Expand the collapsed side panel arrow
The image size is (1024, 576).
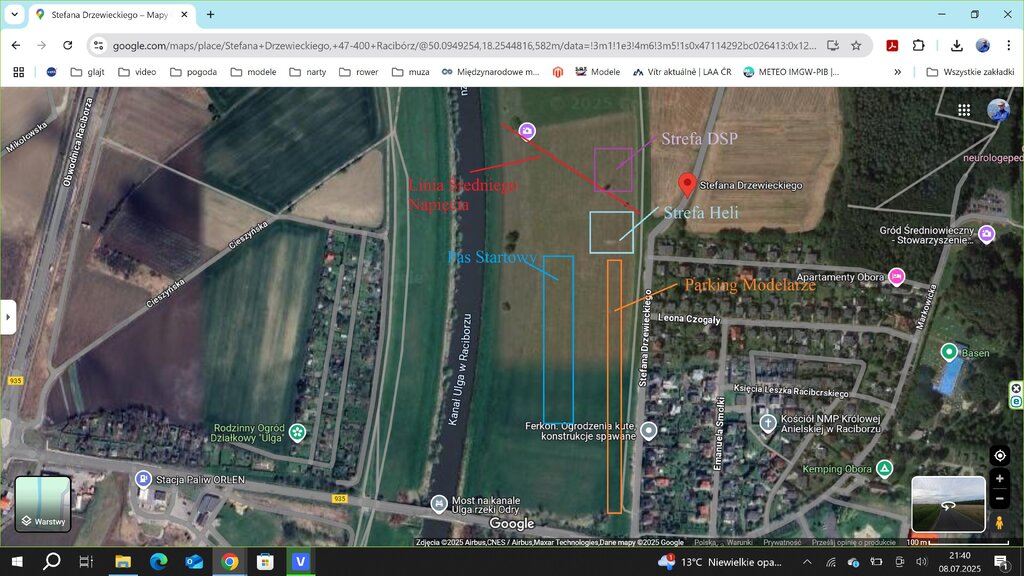pos(8,316)
